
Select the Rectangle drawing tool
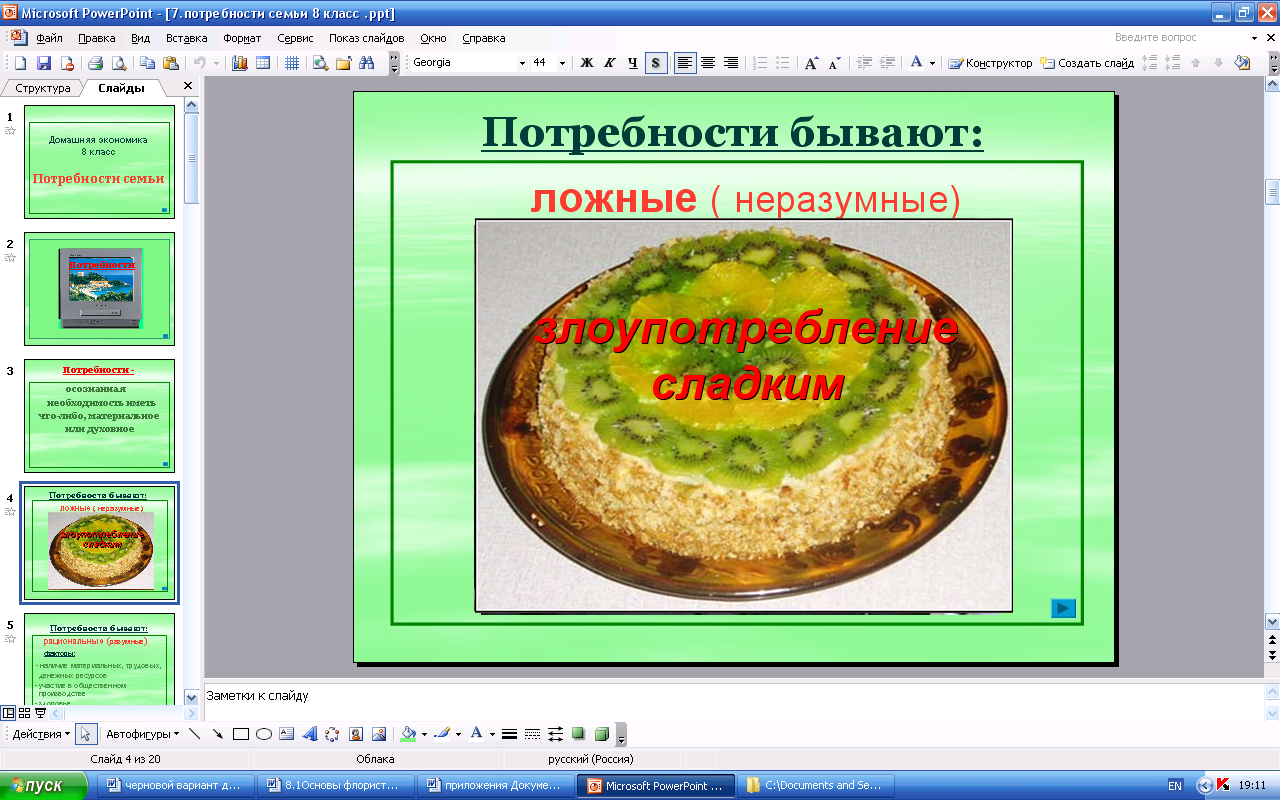tap(241, 734)
